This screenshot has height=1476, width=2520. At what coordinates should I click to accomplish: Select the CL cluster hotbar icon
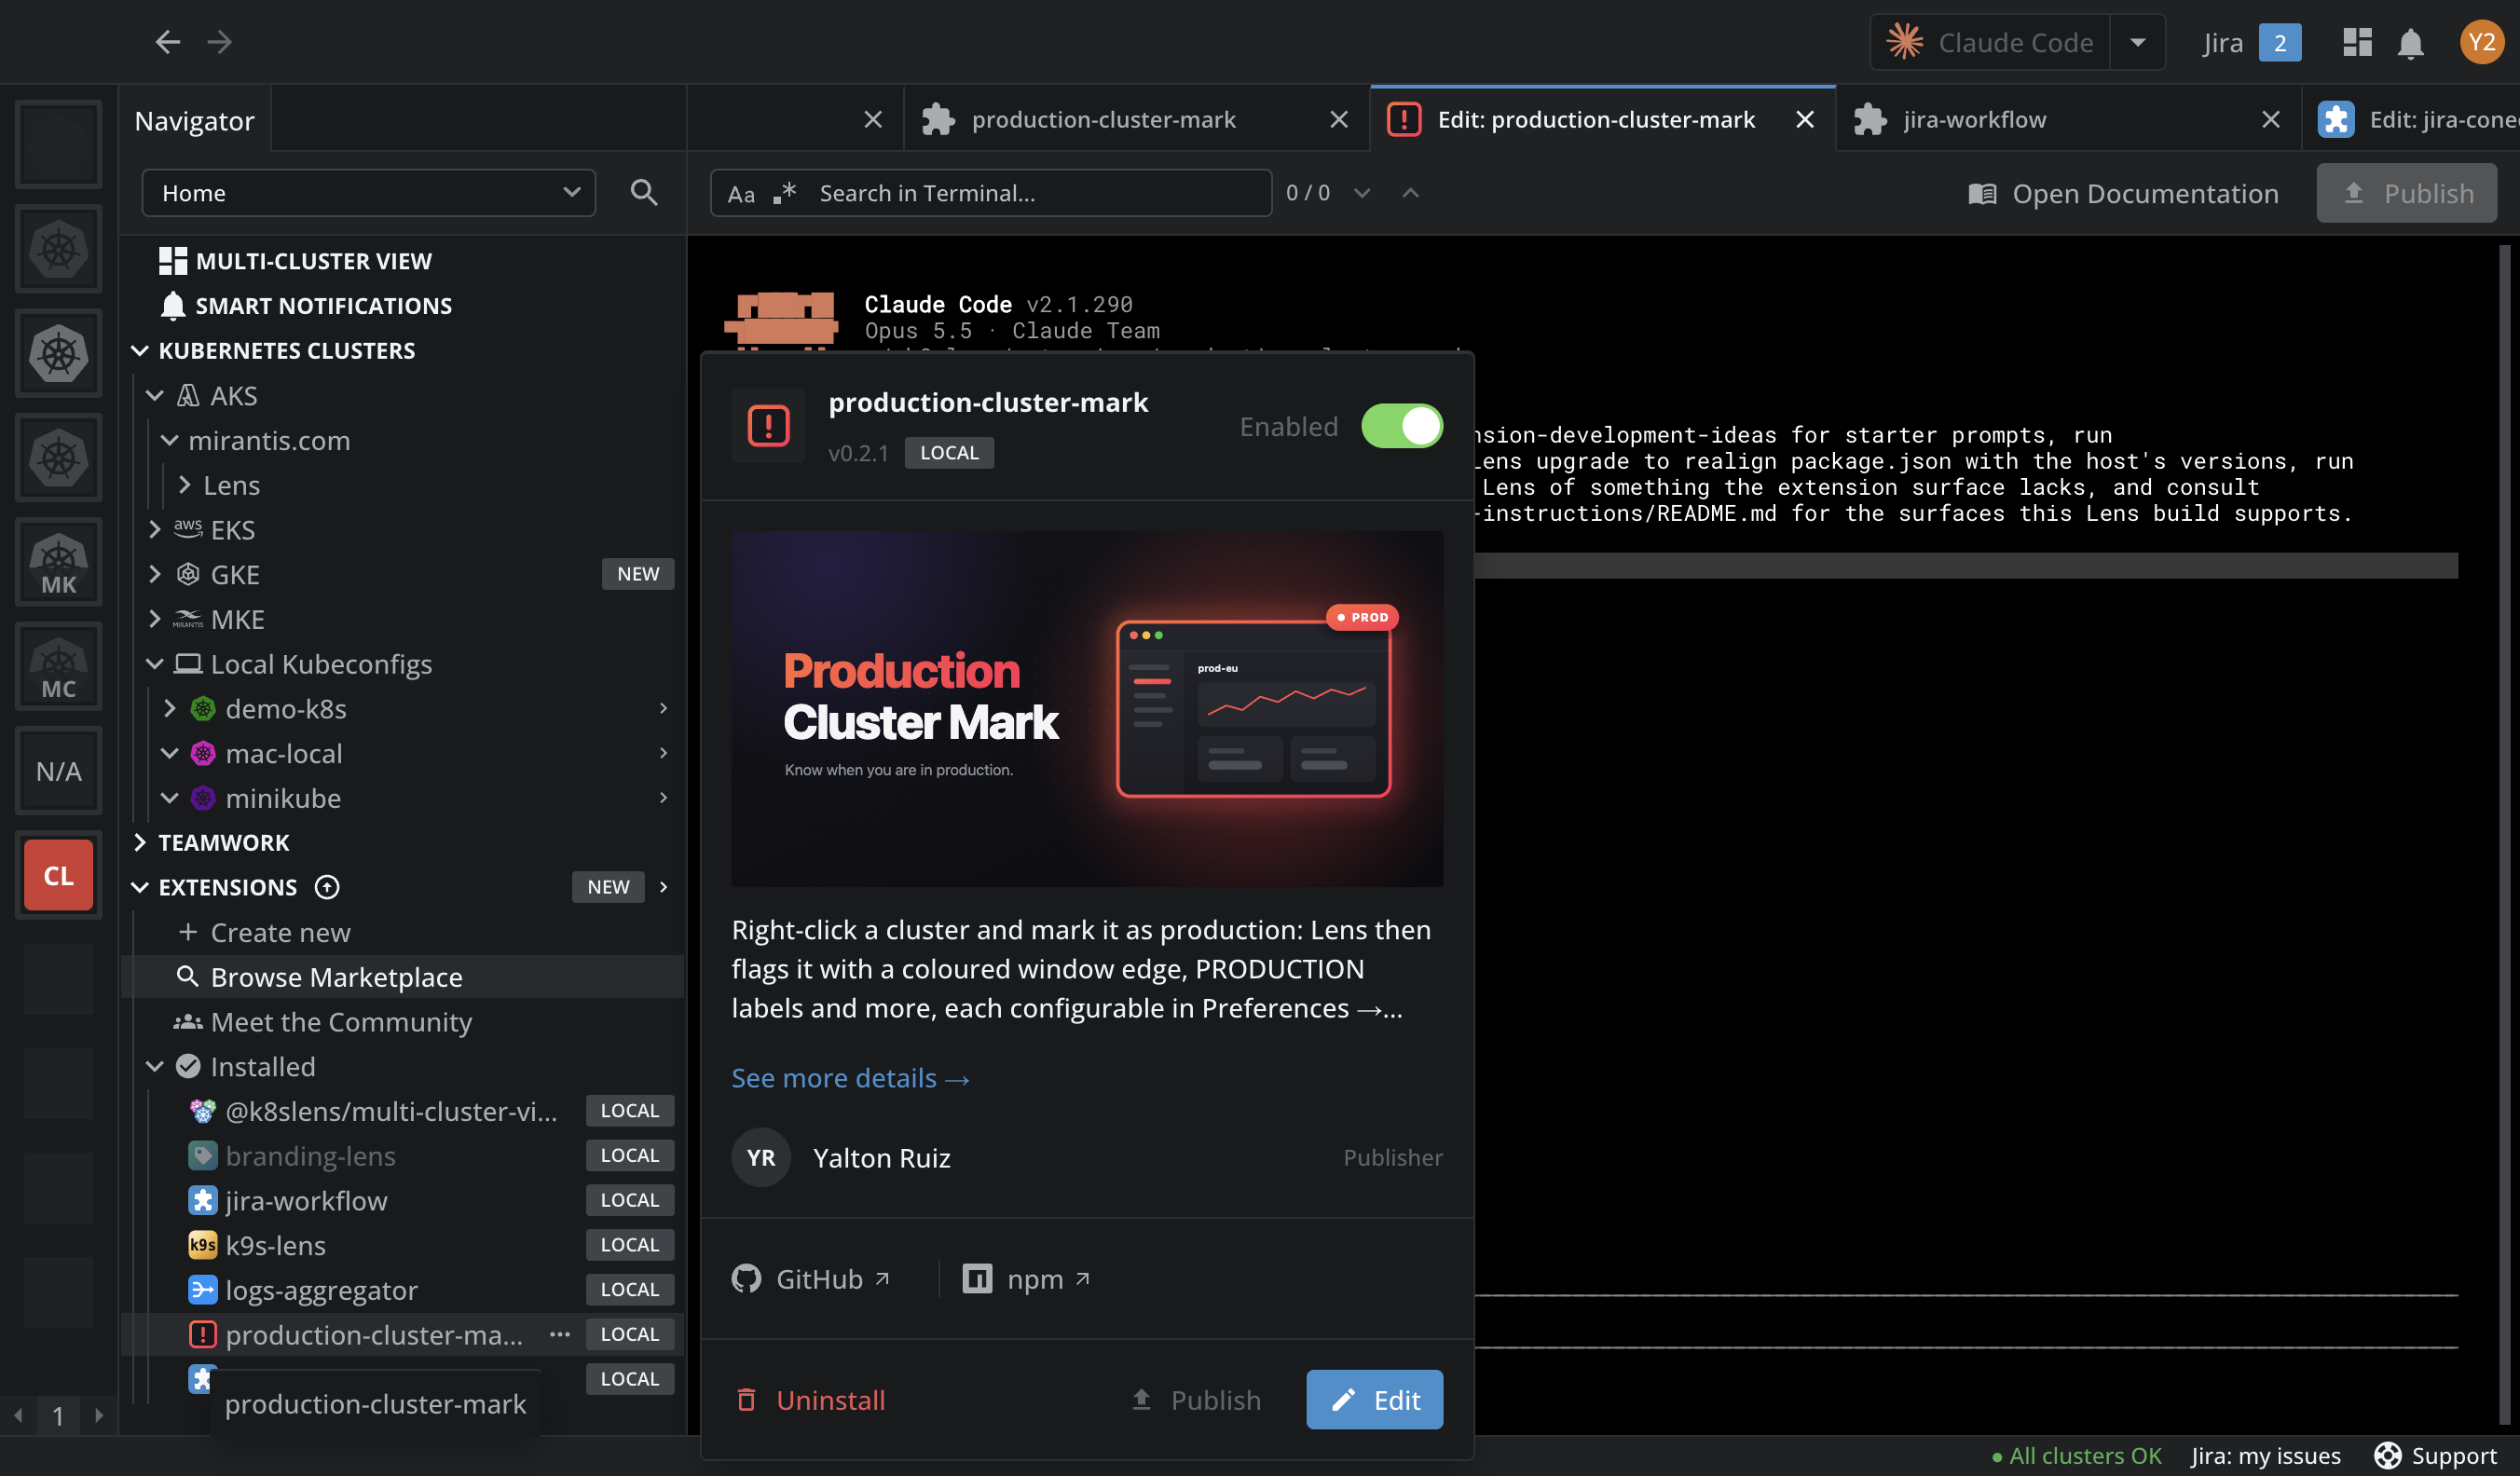[x=58, y=875]
